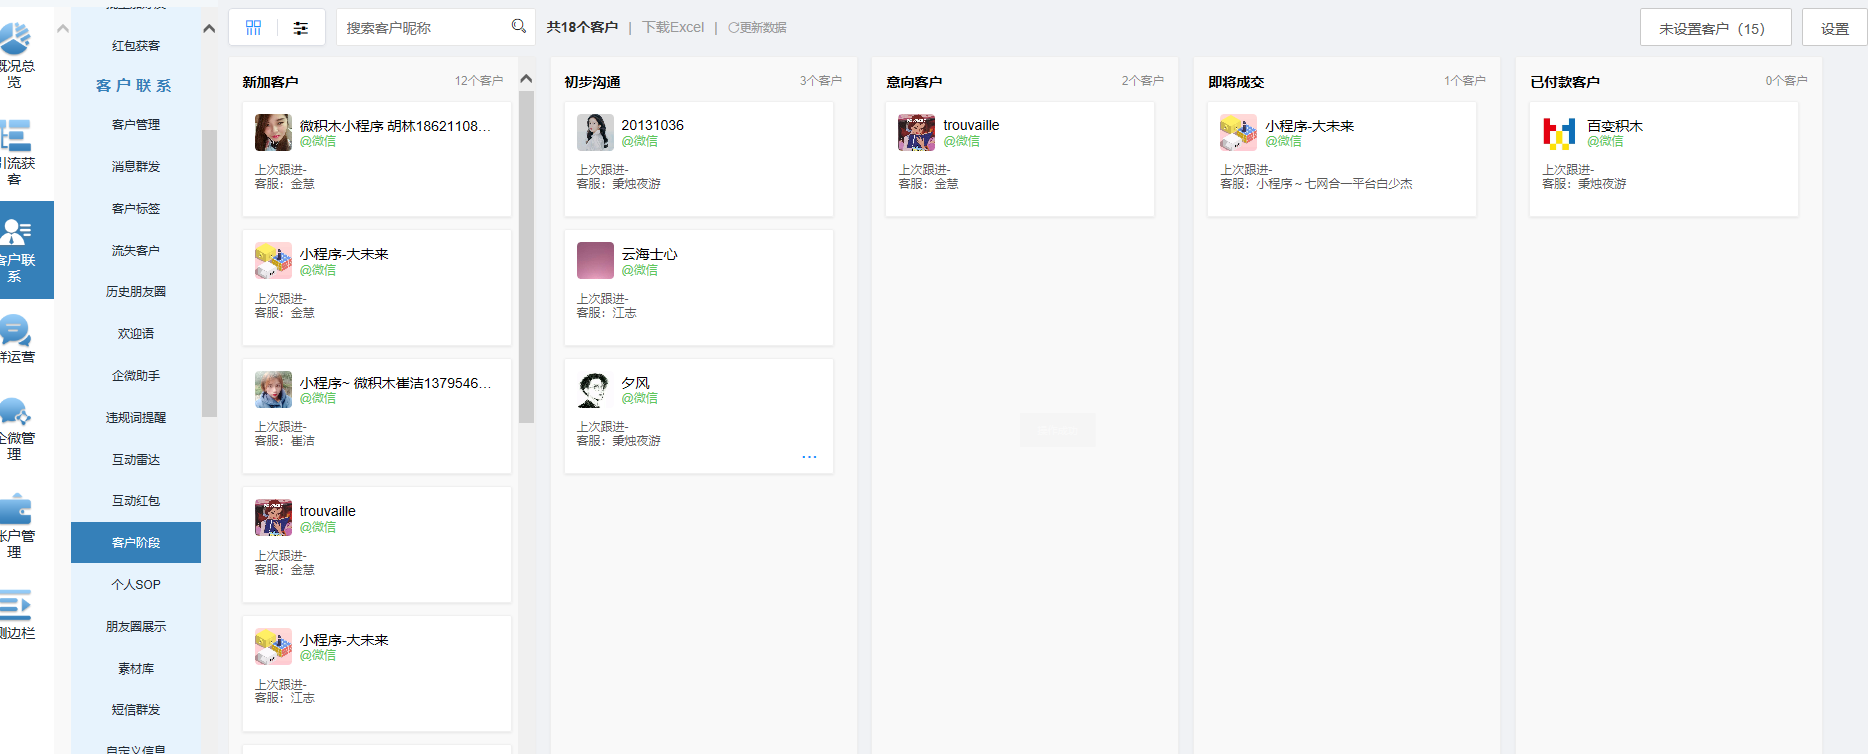
Task: Click the 客户联系 section heading
Action: 134,86
